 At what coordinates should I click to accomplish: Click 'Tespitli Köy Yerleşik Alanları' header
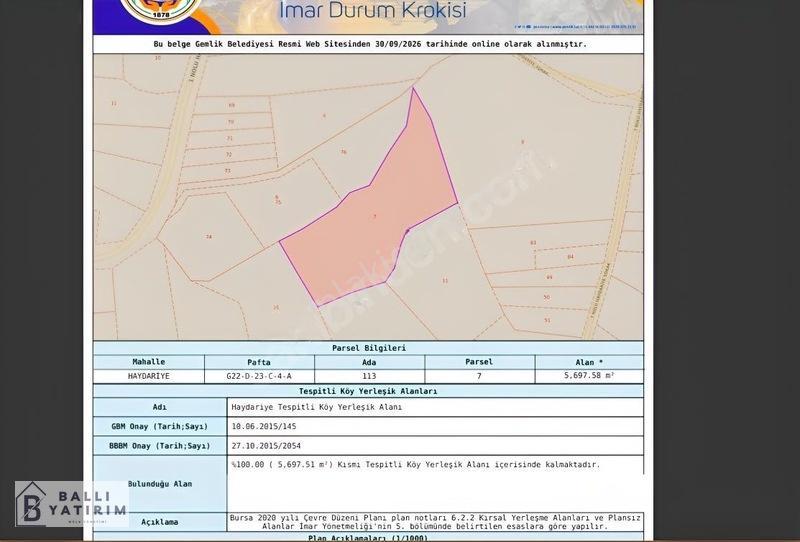coord(368,391)
